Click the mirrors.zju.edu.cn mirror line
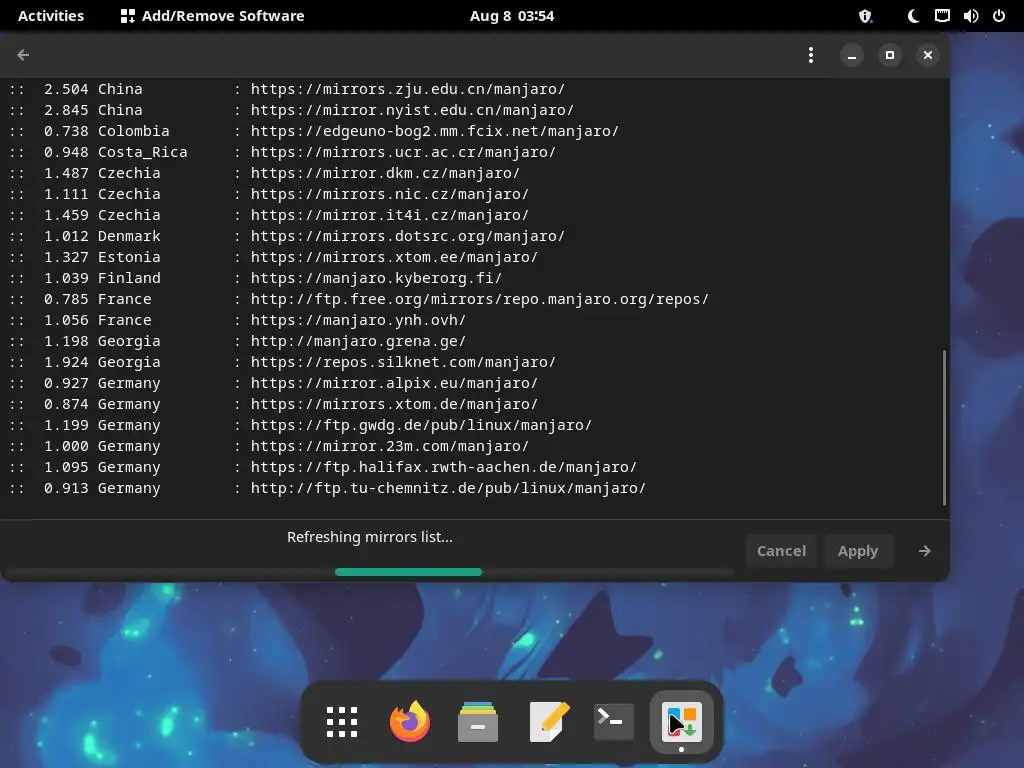This screenshot has width=1024, height=768. (287, 89)
